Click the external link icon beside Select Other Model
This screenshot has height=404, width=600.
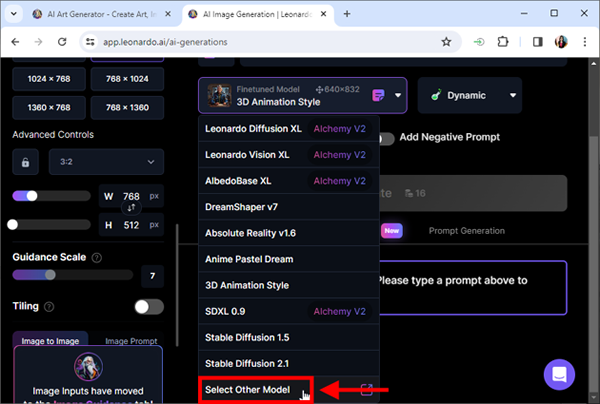(367, 390)
